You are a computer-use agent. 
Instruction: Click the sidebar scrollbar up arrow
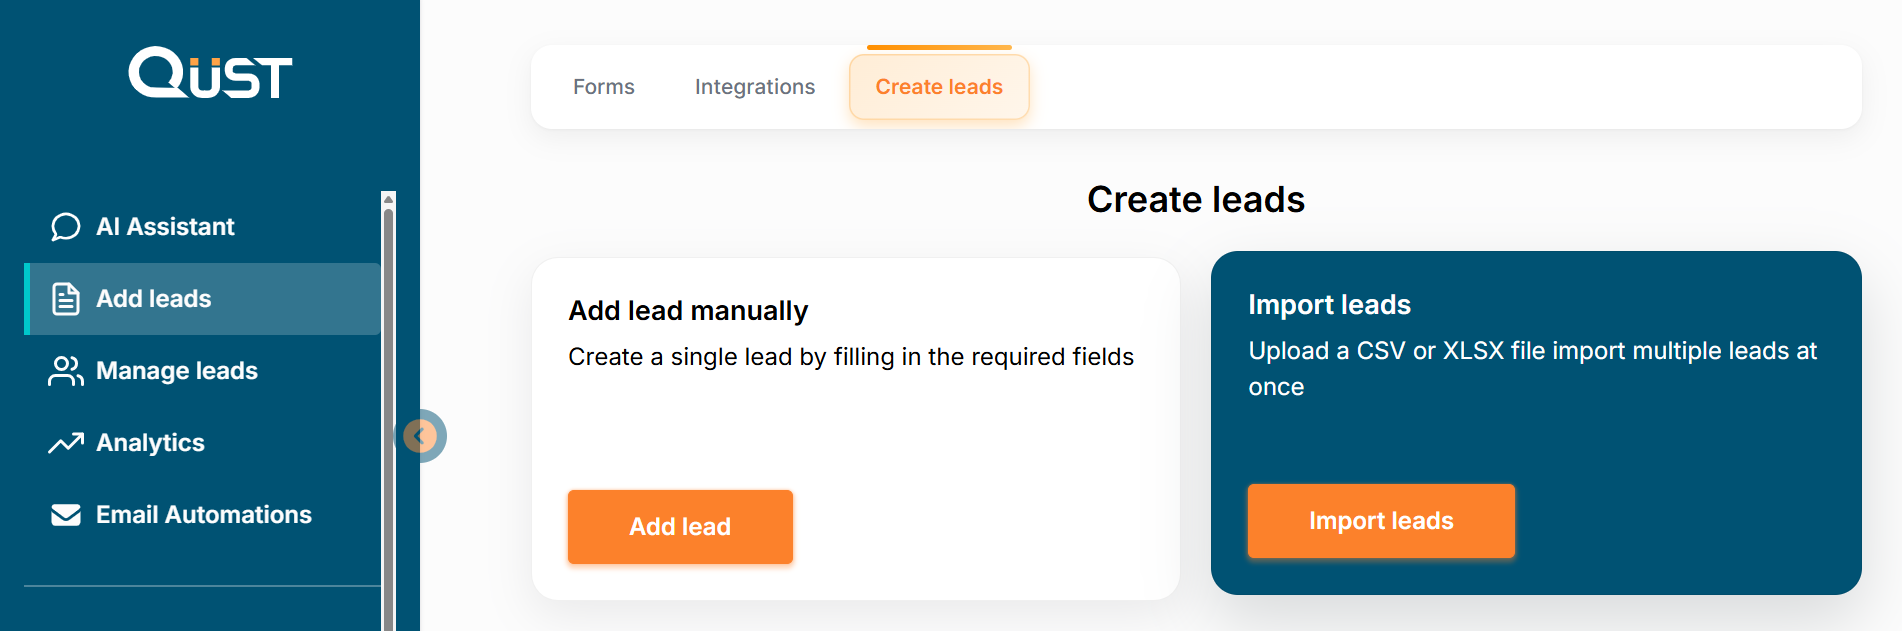pos(389,199)
